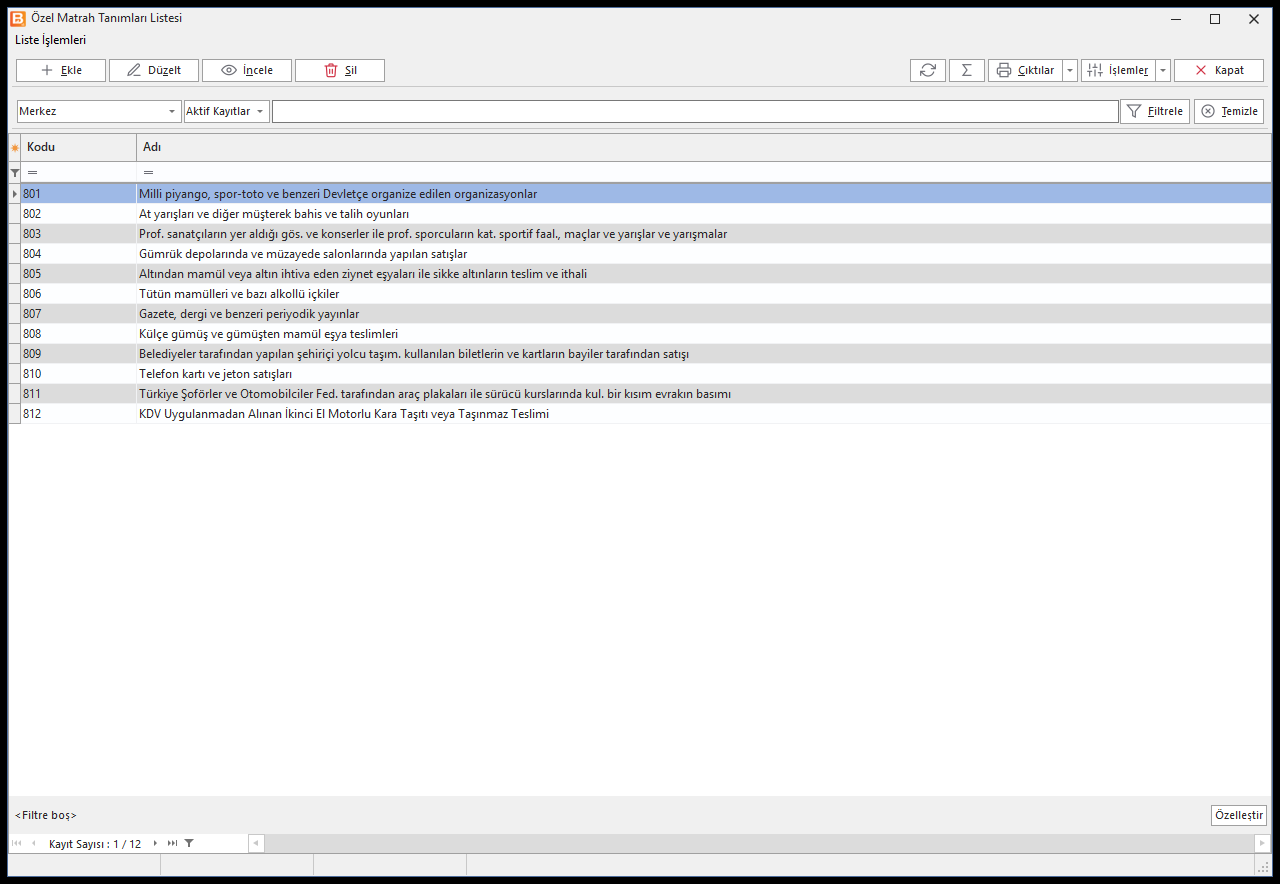Expand the Çıktılar dropdown arrow

pos(1070,70)
